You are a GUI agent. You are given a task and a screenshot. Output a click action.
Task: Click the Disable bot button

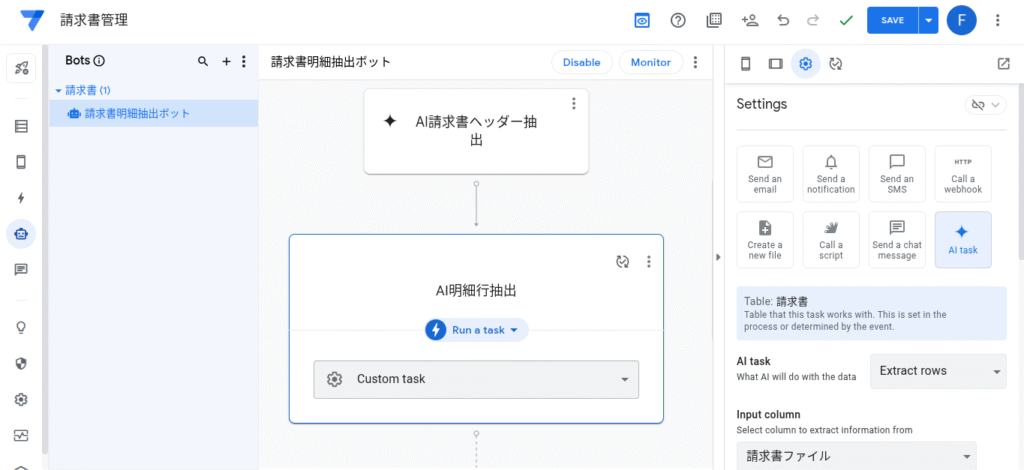coord(581,62)
